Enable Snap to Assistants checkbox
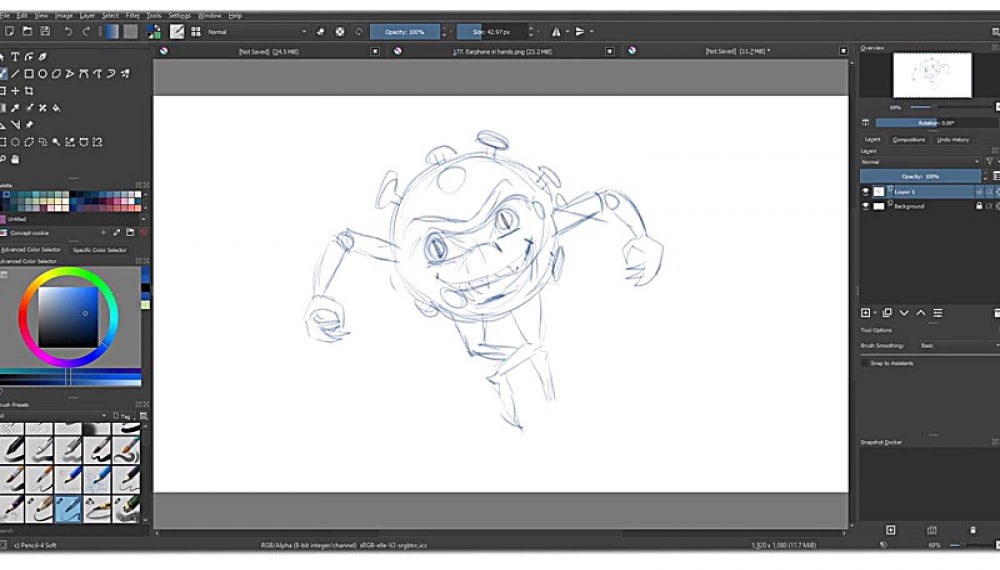The image size is (1000, 570). (866, 363)
